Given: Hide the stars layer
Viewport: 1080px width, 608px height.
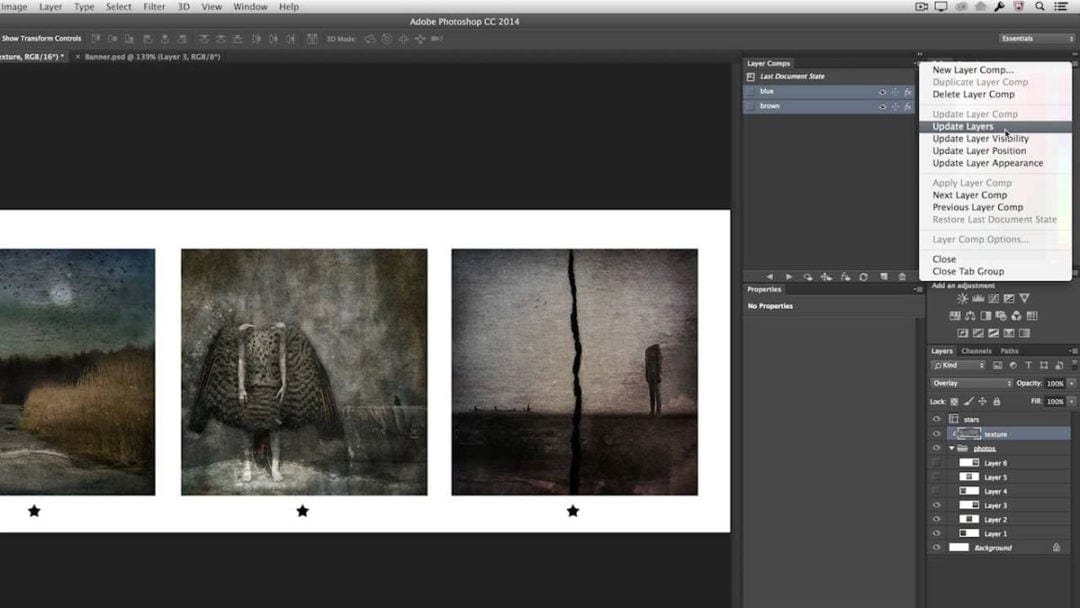Looking at the screenshot, I should coord(936,419).
